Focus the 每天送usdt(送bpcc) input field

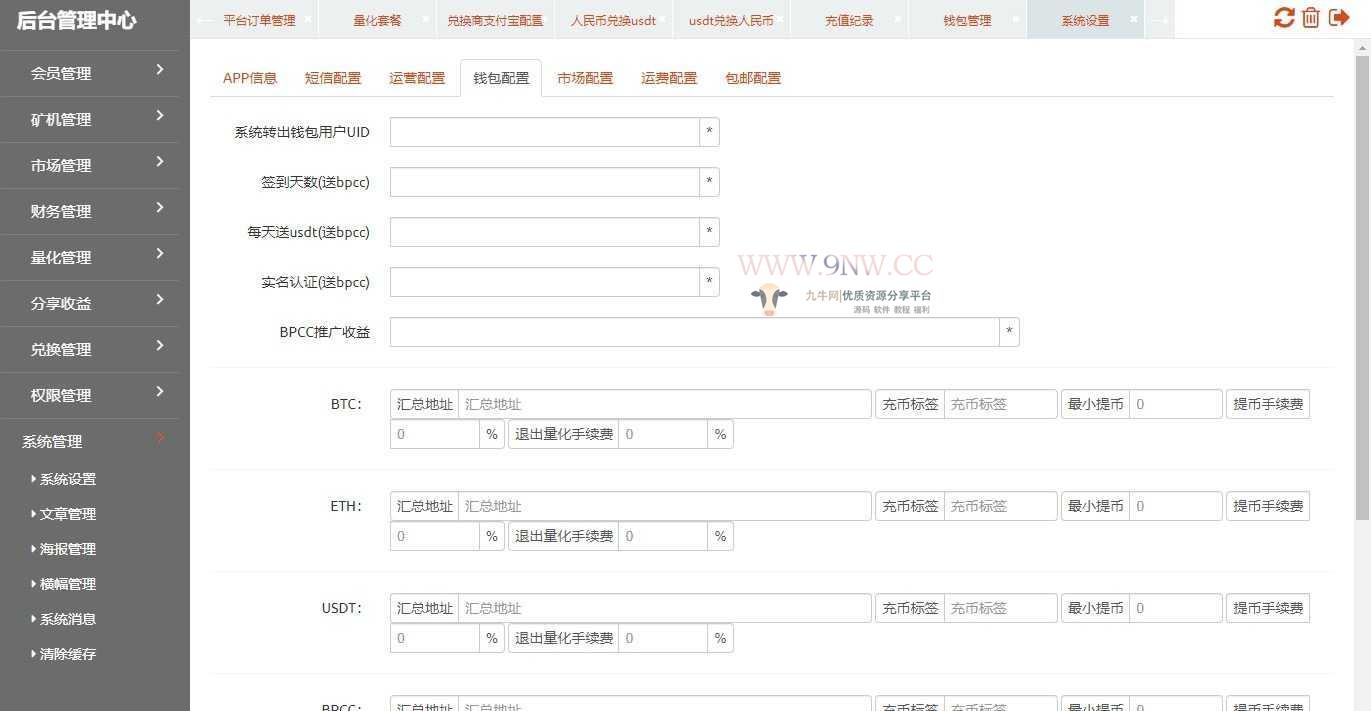coord(544,232)
